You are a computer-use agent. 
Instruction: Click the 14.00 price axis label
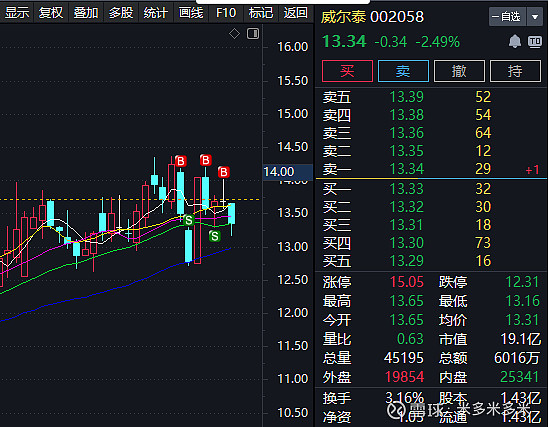287,172
